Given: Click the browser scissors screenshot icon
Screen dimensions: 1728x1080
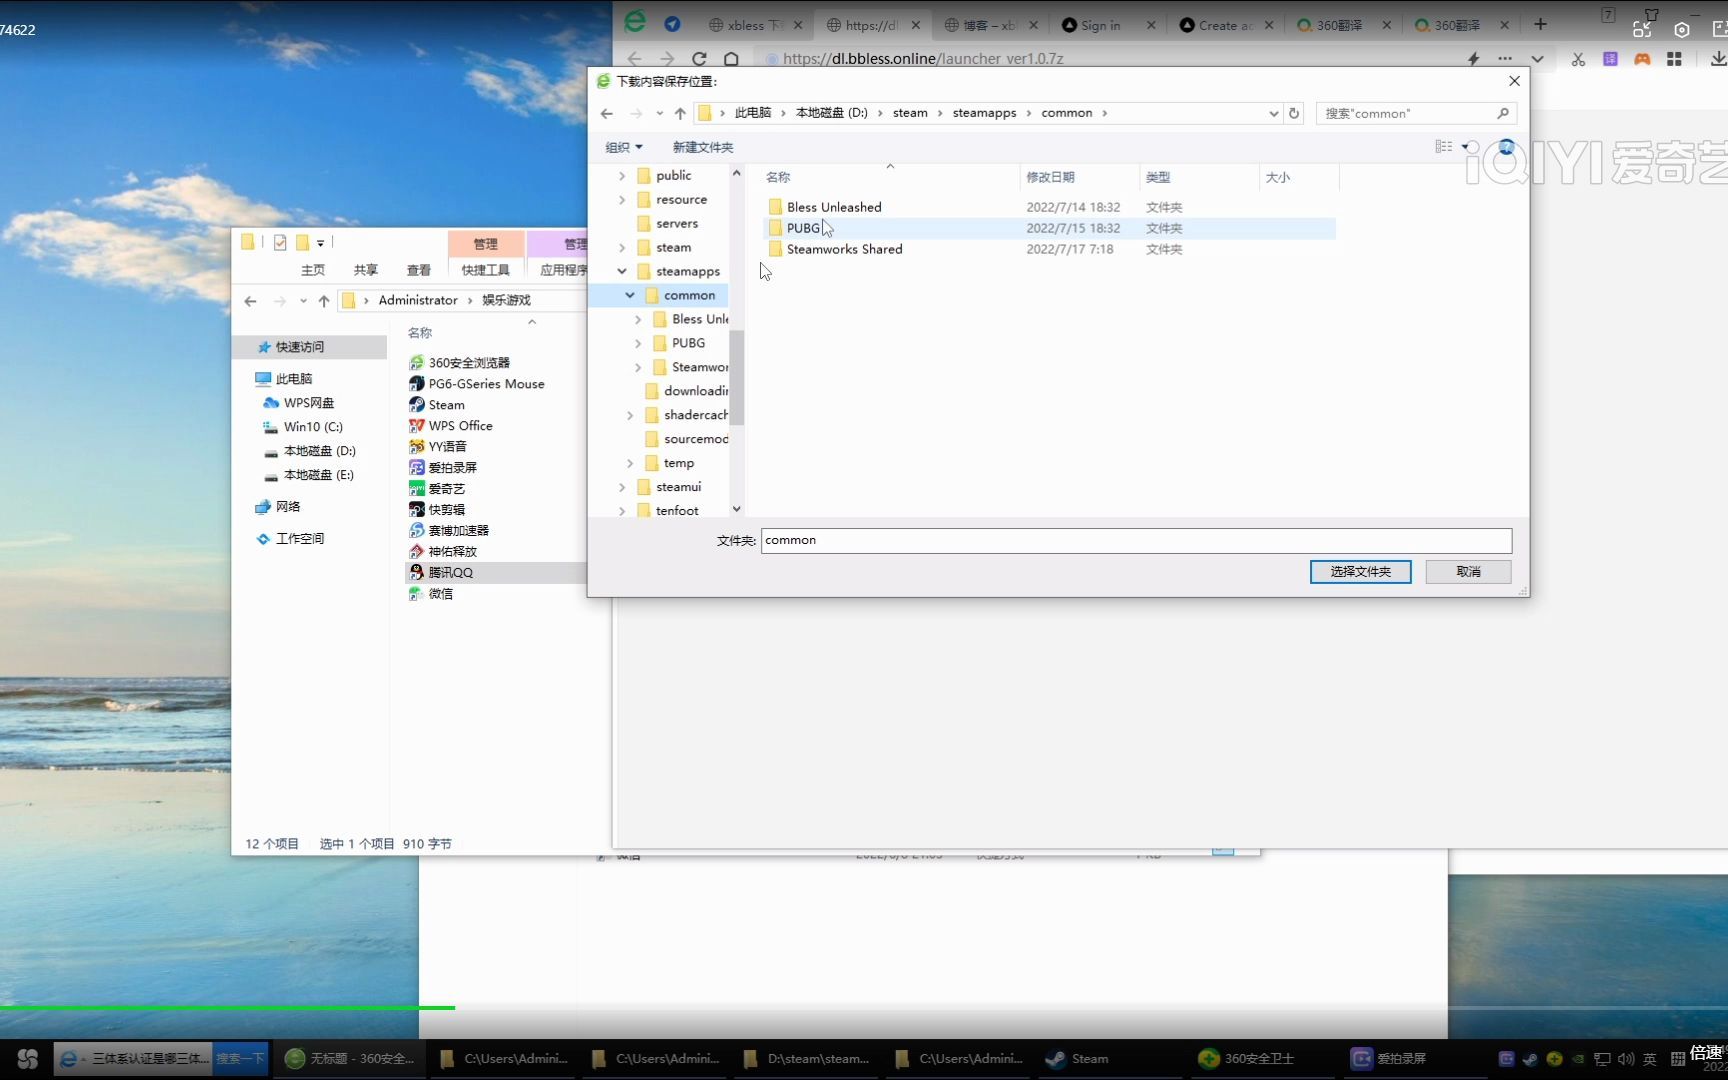Looking at the screenshot, I should click(x=1578, y=59).
